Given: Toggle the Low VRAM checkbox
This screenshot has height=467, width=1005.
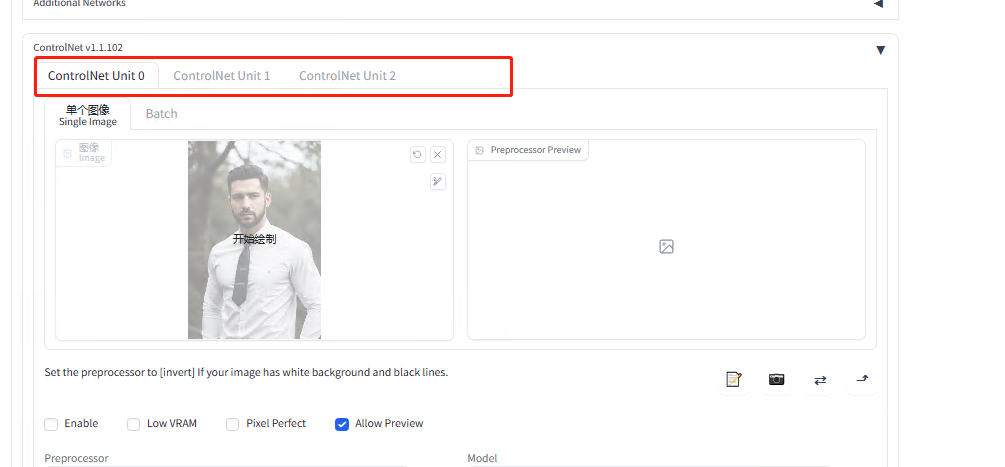Looking at the screenshot, I should [x=133, y=424].
